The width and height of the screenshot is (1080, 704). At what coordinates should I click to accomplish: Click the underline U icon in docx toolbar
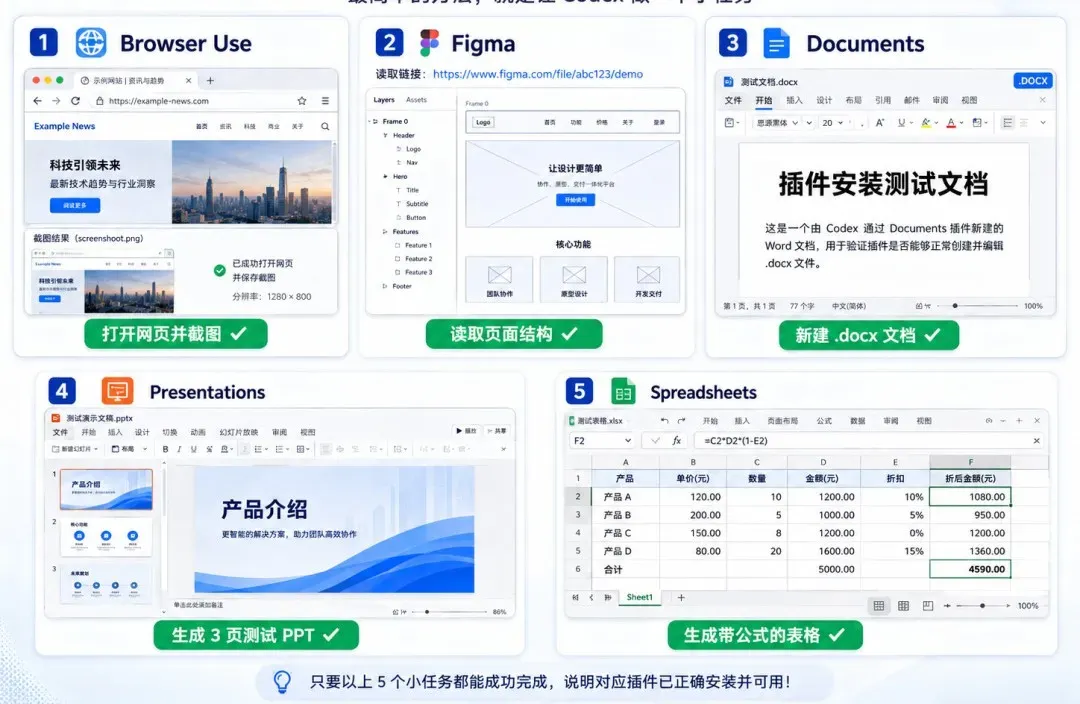[x=901, y=123]
